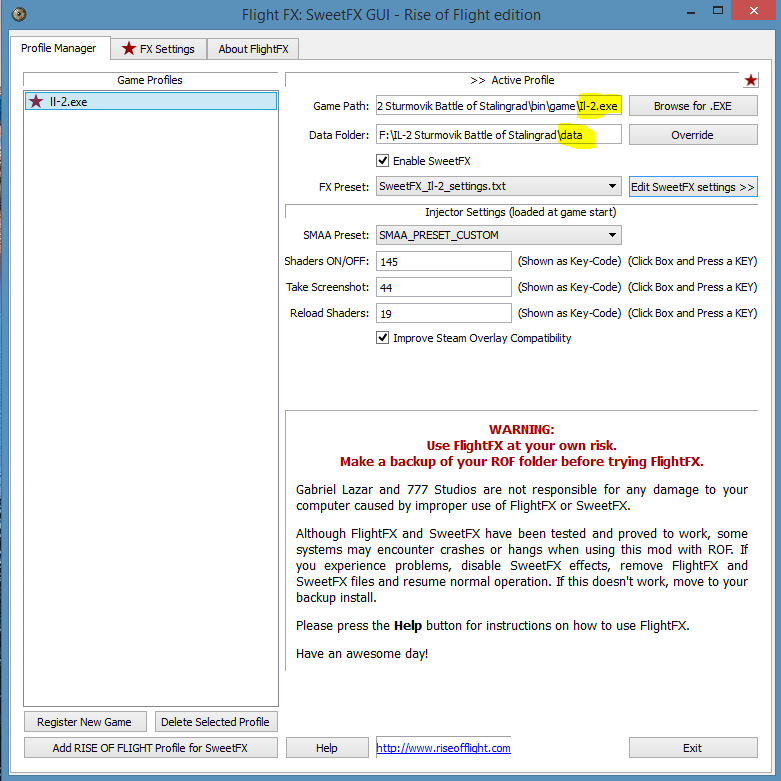This screenshot has height=781, width=781.
Task: Open the SMAA Preset dropdown
Action: (499, 235)
